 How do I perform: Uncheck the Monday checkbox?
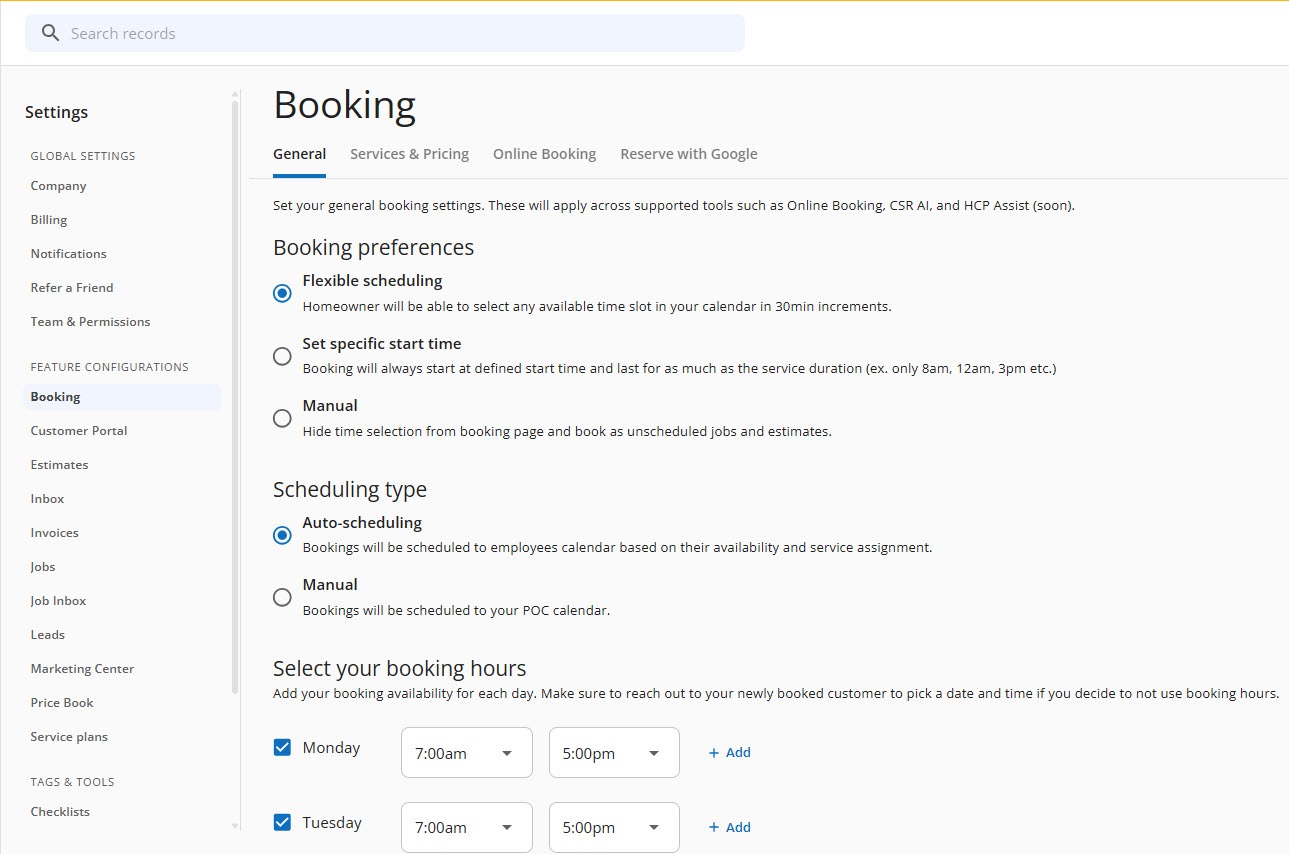[282, 747]
